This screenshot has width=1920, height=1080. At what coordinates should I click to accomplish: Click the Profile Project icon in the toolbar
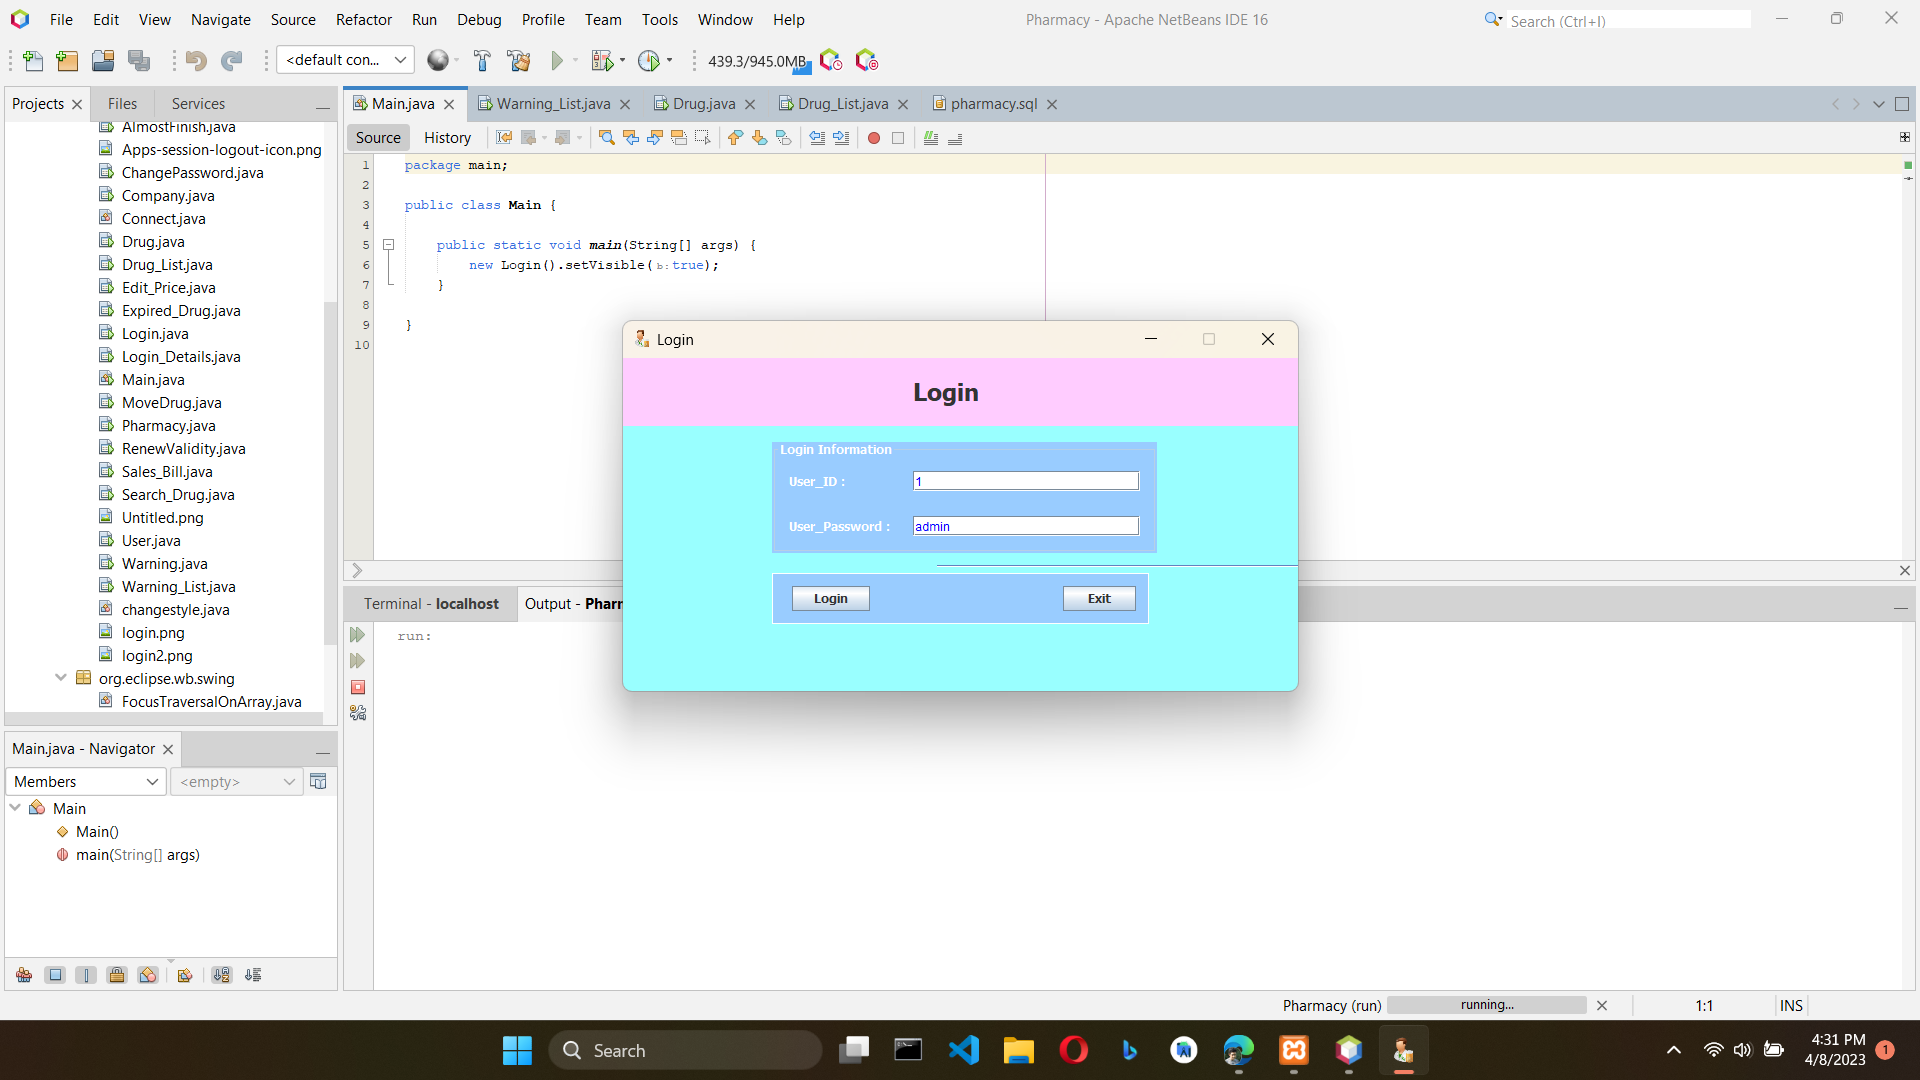tap(649, 61)
